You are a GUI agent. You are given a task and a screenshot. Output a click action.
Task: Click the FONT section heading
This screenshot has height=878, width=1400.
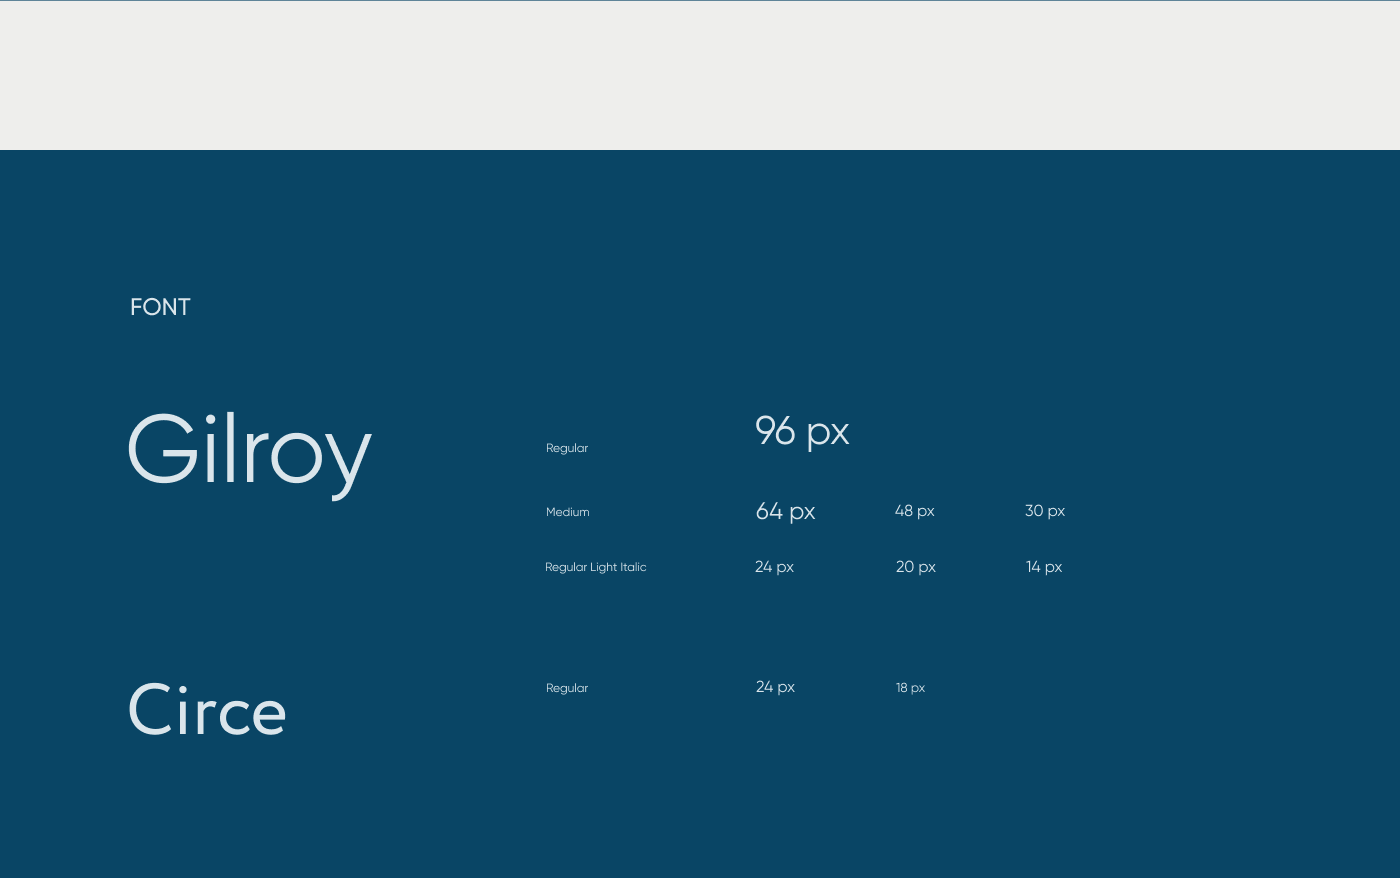point(160,307)
